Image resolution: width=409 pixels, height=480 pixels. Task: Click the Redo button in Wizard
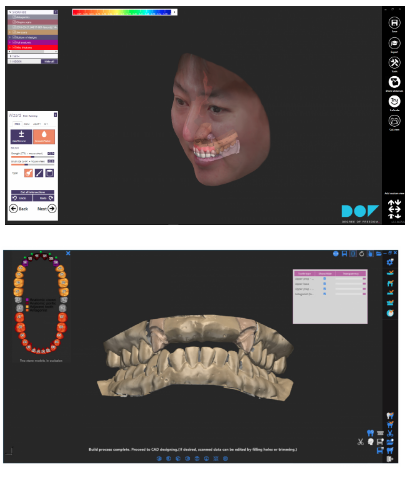44,198
